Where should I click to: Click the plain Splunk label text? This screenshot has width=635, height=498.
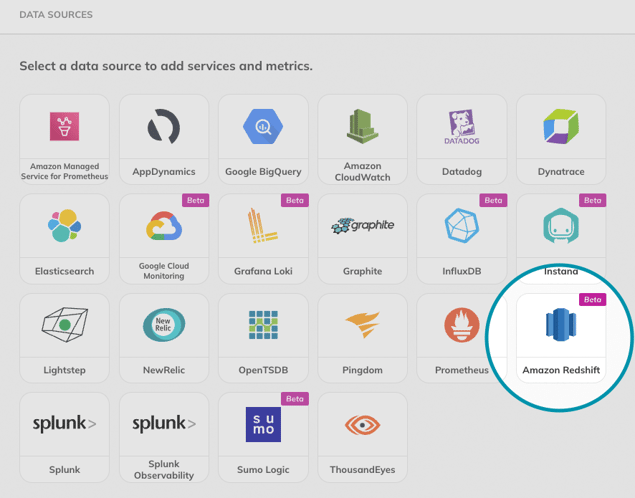click(64, 470)
